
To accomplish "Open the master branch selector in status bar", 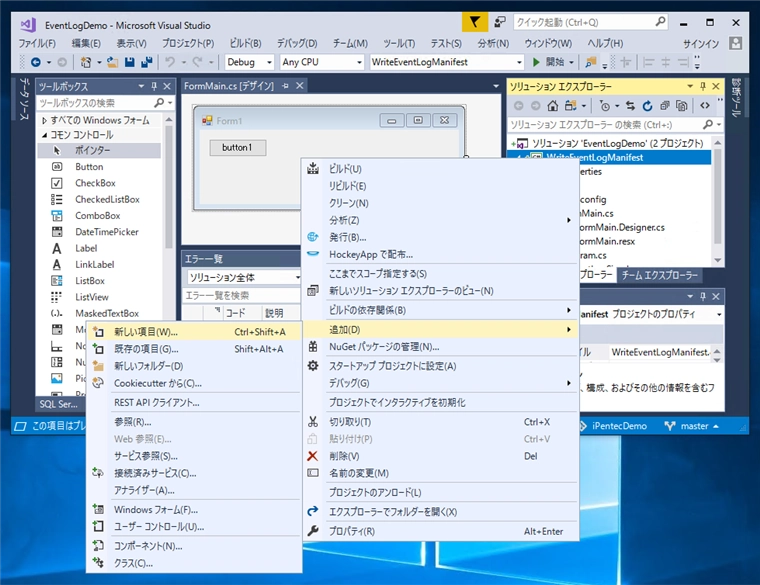I will click(x=692, y=426).
